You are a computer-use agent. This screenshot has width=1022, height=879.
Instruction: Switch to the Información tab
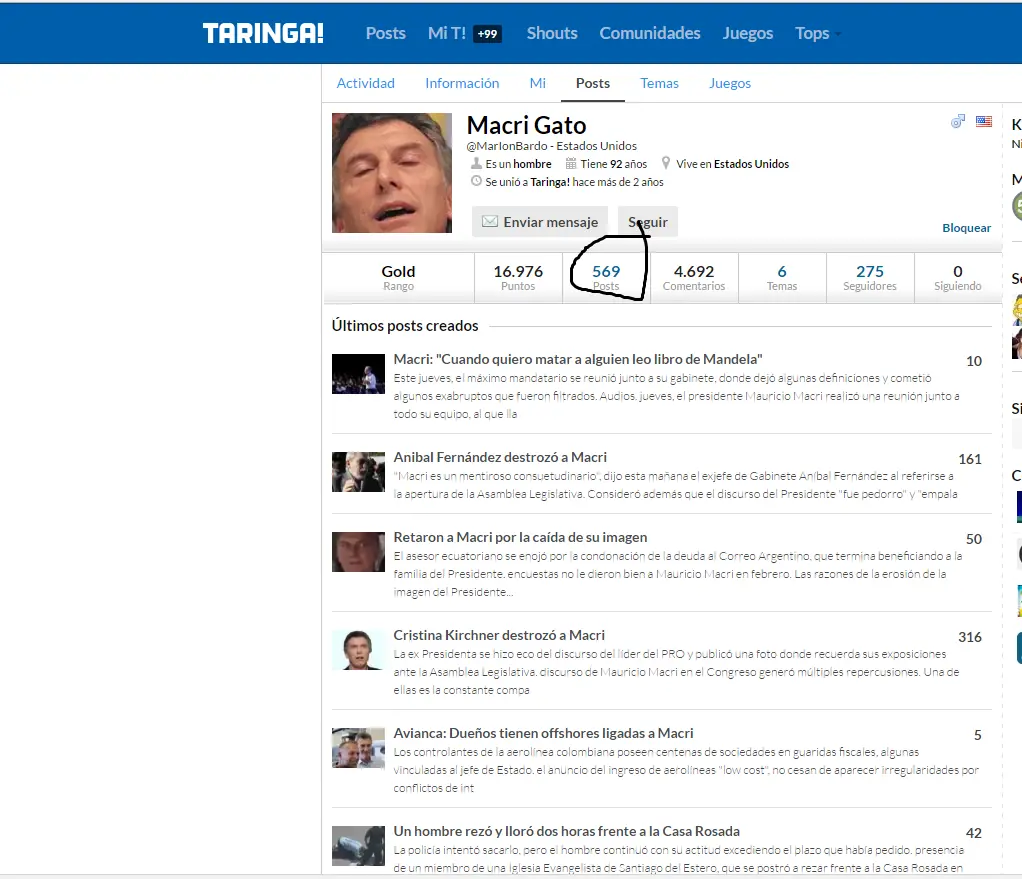pos(462,83)
